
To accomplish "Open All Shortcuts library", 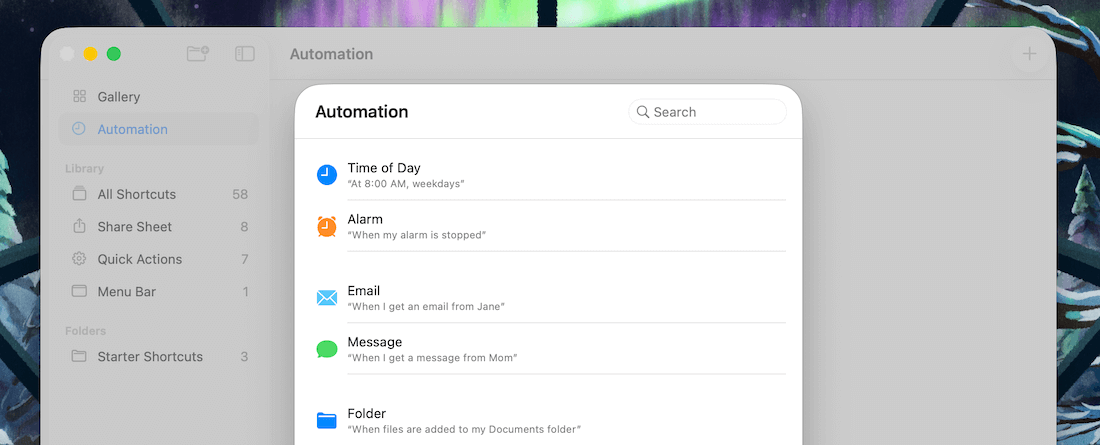I will pyautogui.click(x=136, y=194).
